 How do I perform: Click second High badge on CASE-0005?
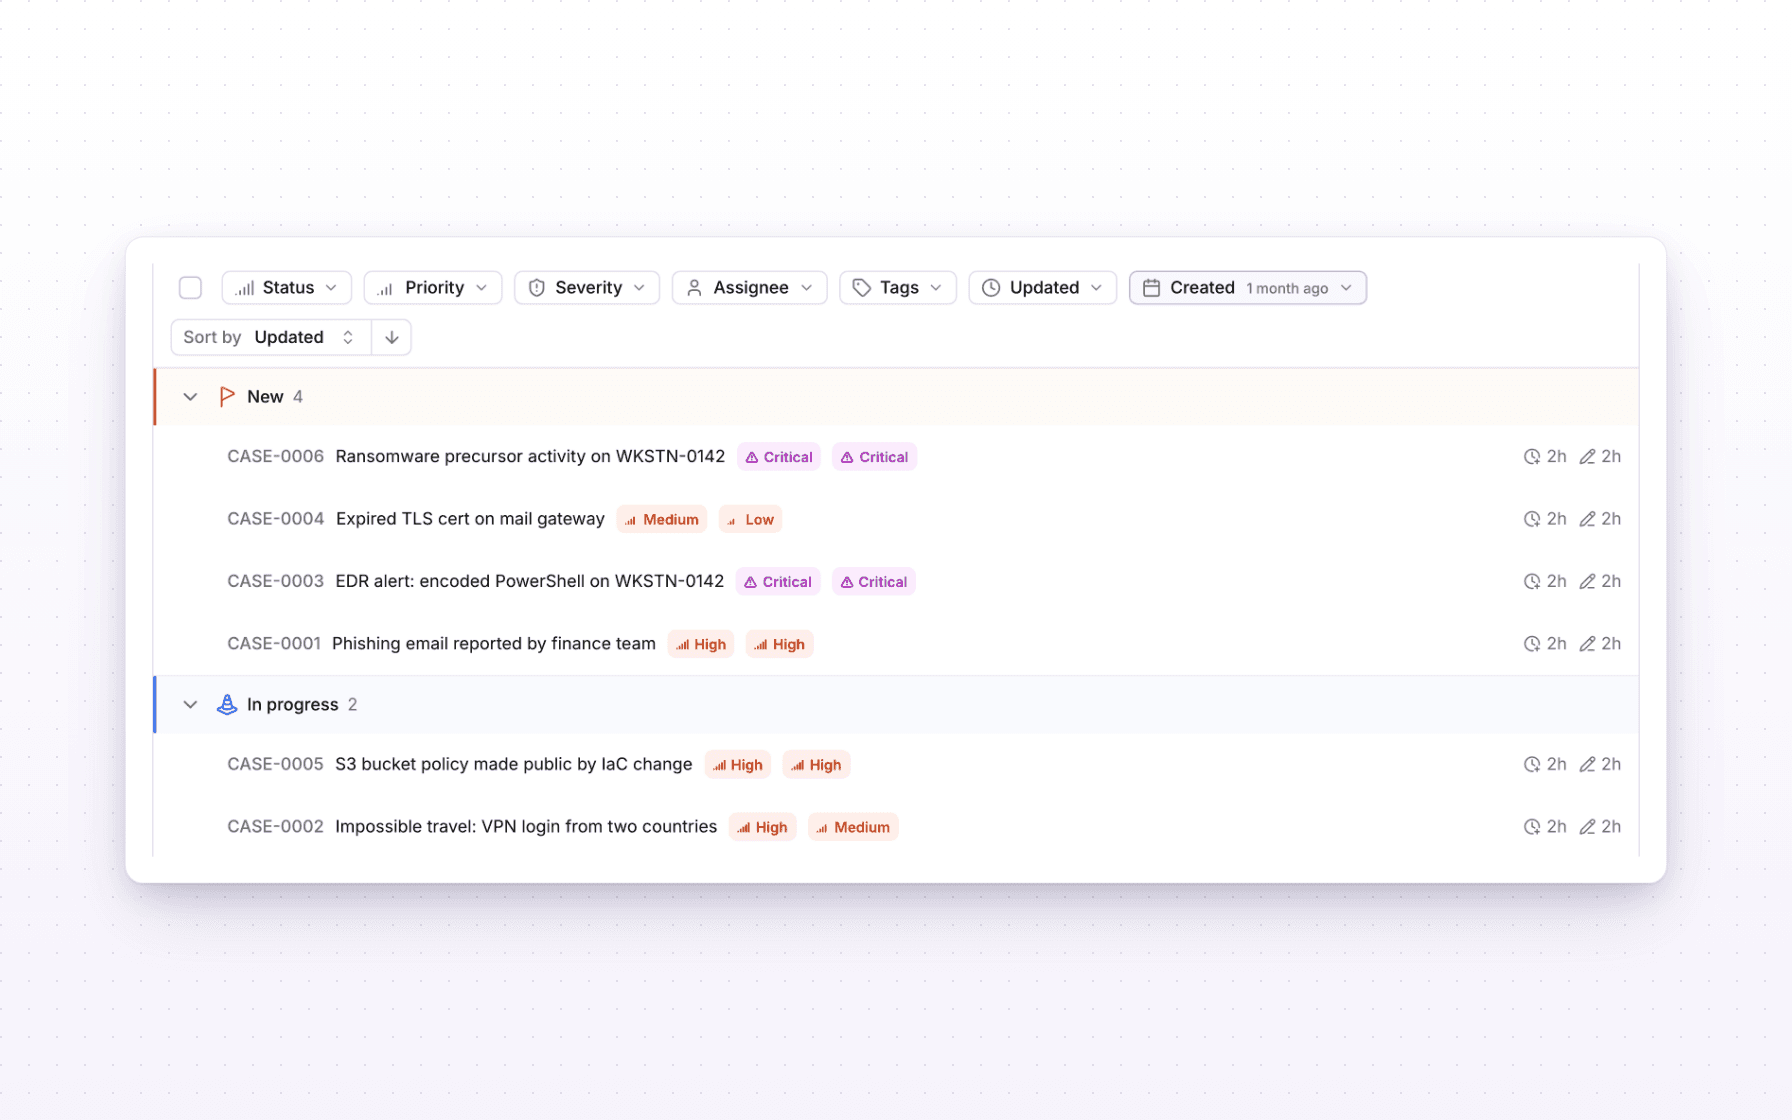816,765
